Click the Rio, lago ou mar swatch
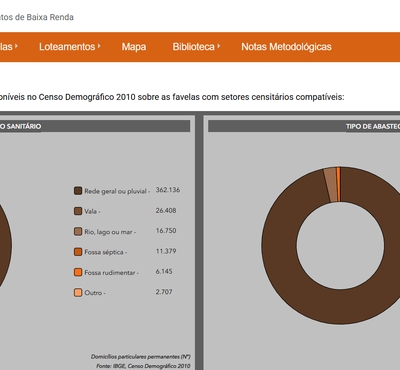 pos(78,232)
